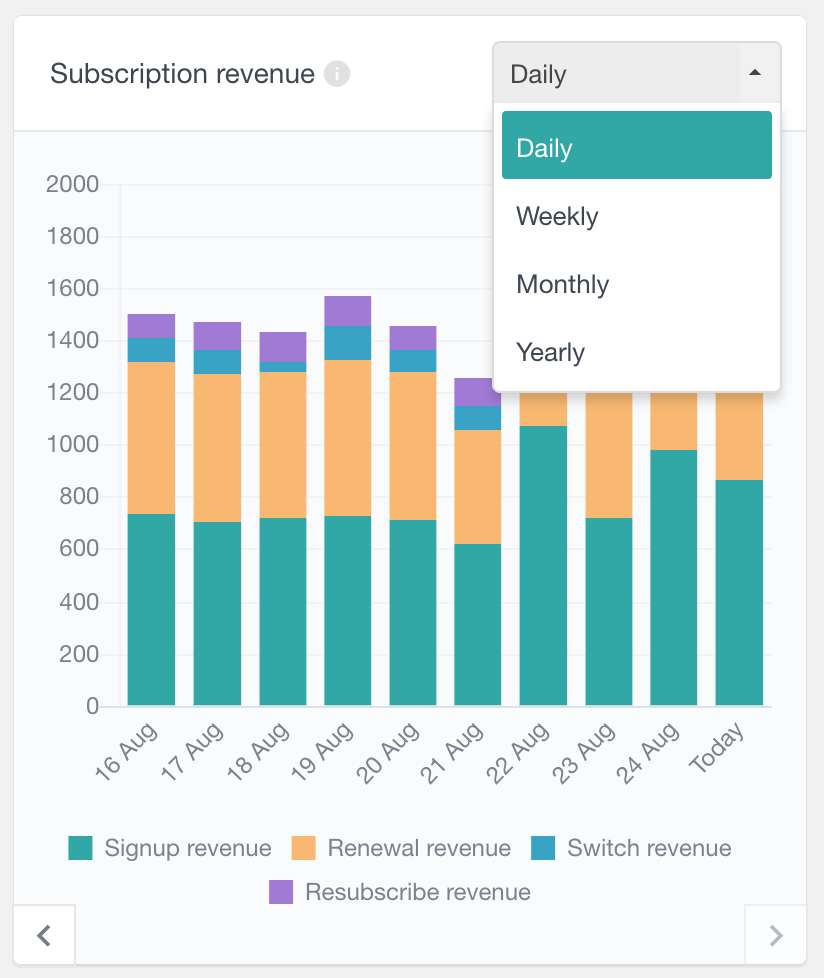Click the info icon beside Subscription revenue
Viewport: 824px width, 978px height.
click(x=337, y=74)
